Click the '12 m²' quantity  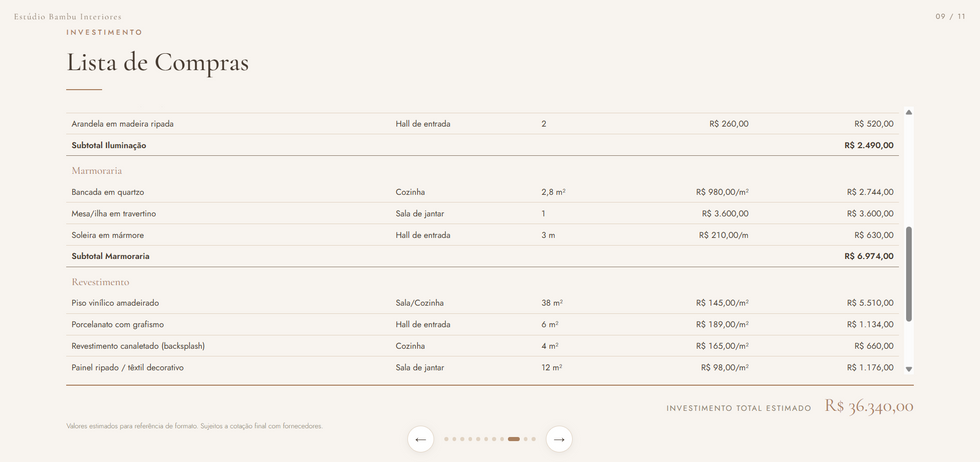tap(552, 368)
